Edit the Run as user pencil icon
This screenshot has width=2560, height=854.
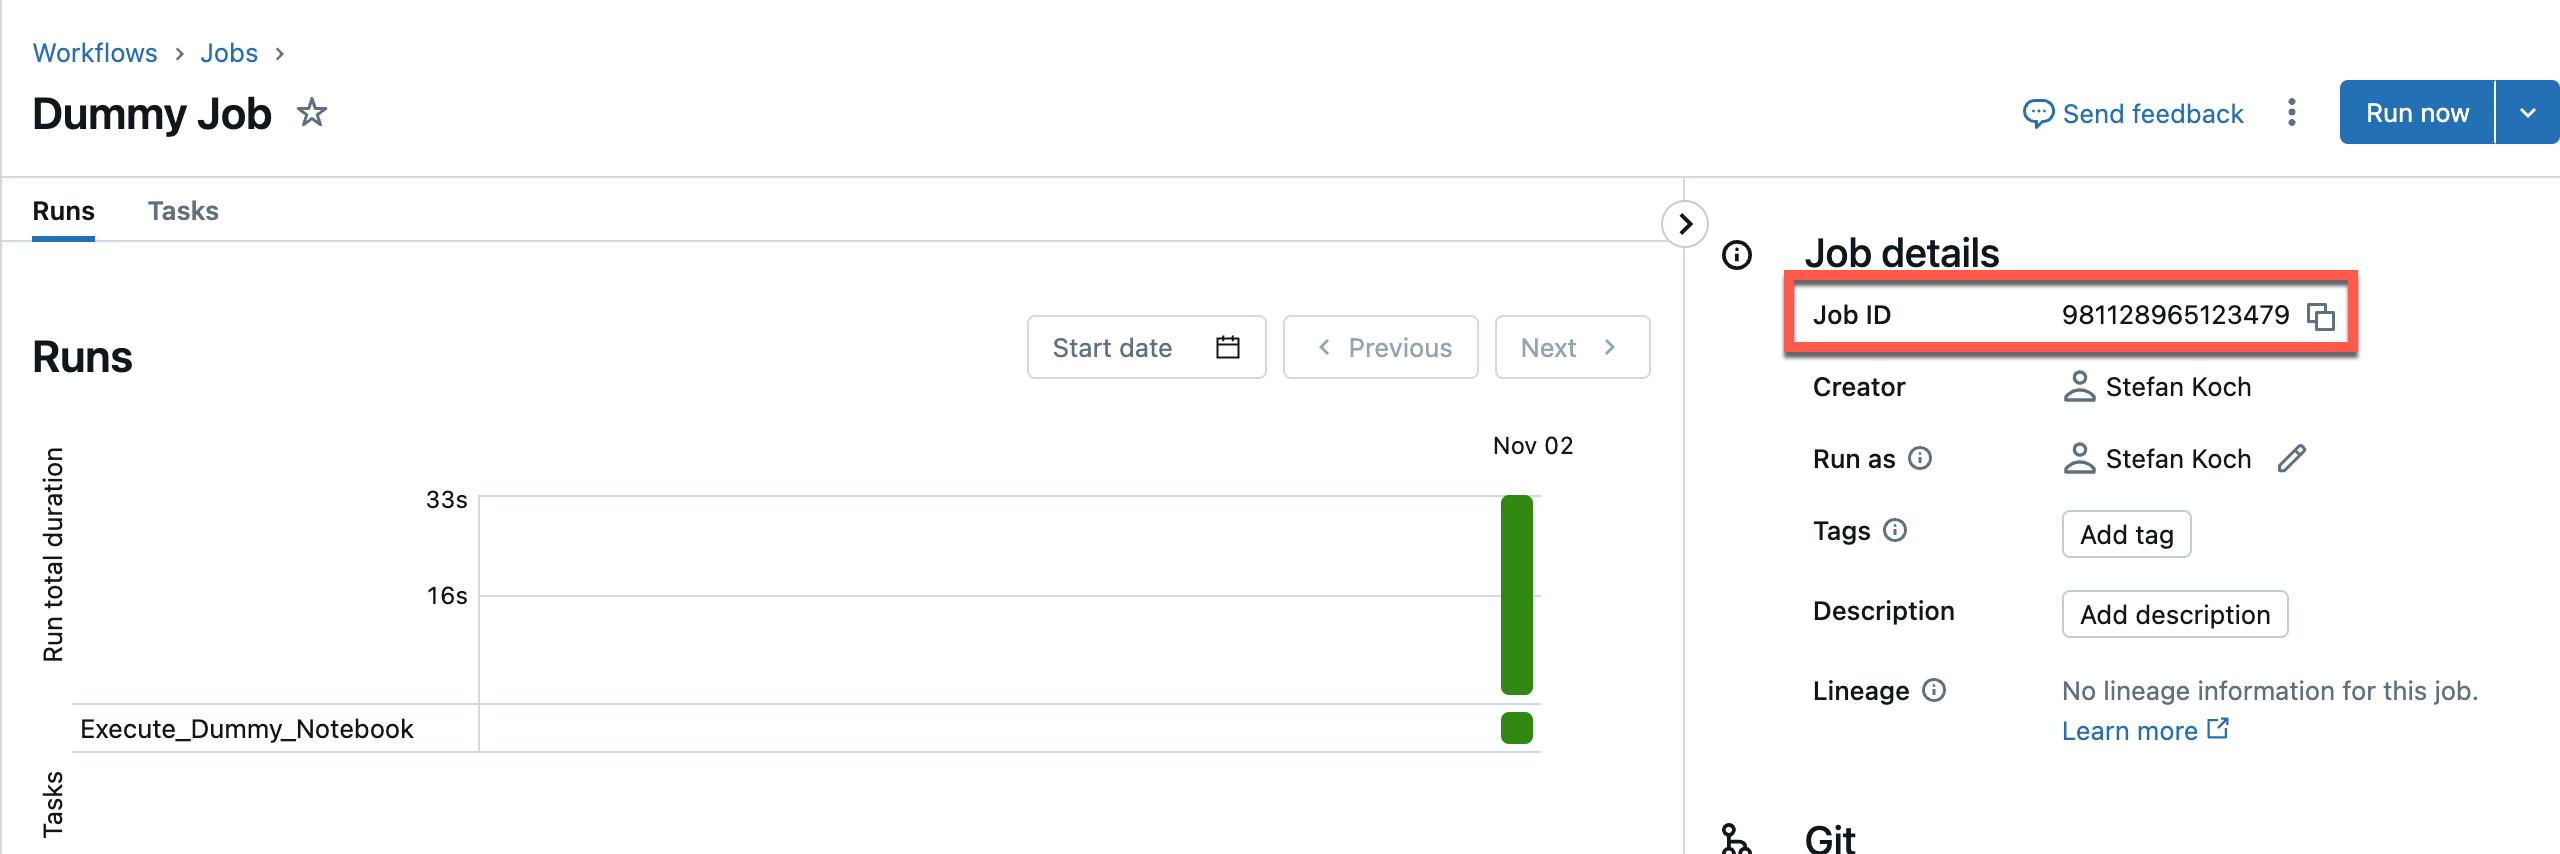2291,459
